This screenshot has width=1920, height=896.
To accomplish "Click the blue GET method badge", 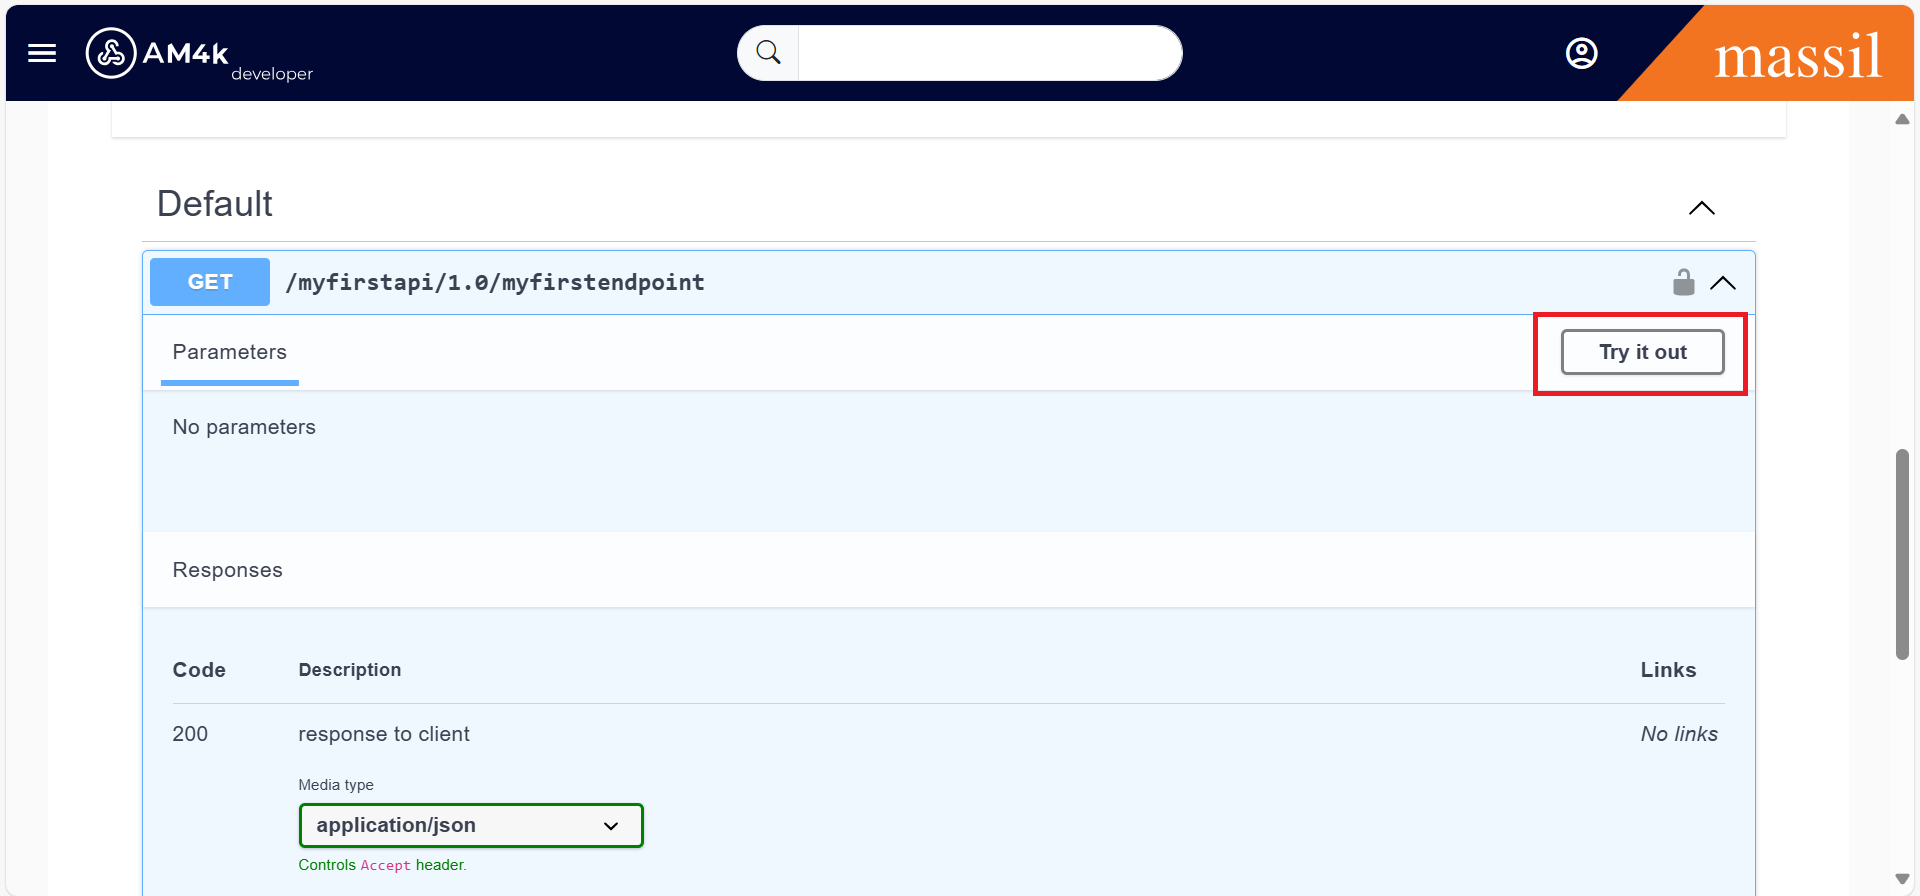I will [x=210, y=282].
